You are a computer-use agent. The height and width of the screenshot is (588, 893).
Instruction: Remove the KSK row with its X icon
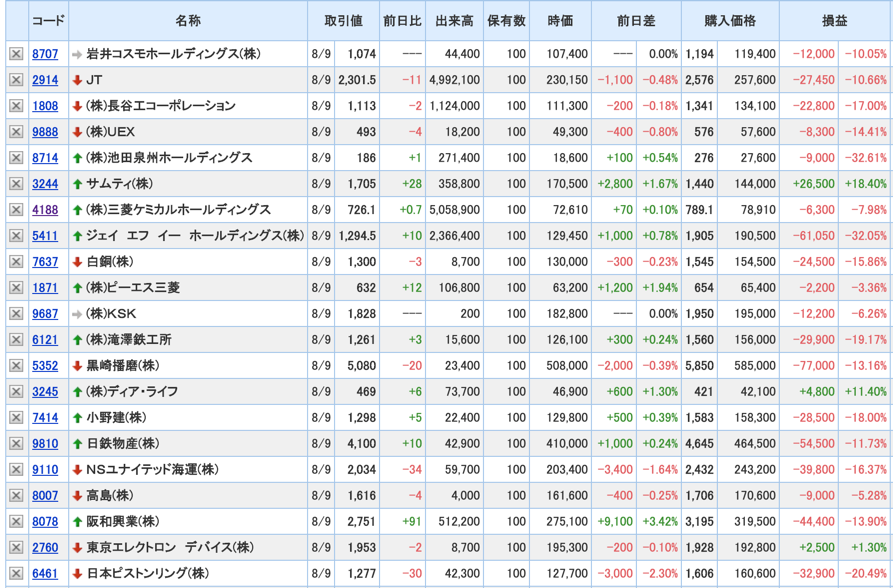[x=16, y=313]
